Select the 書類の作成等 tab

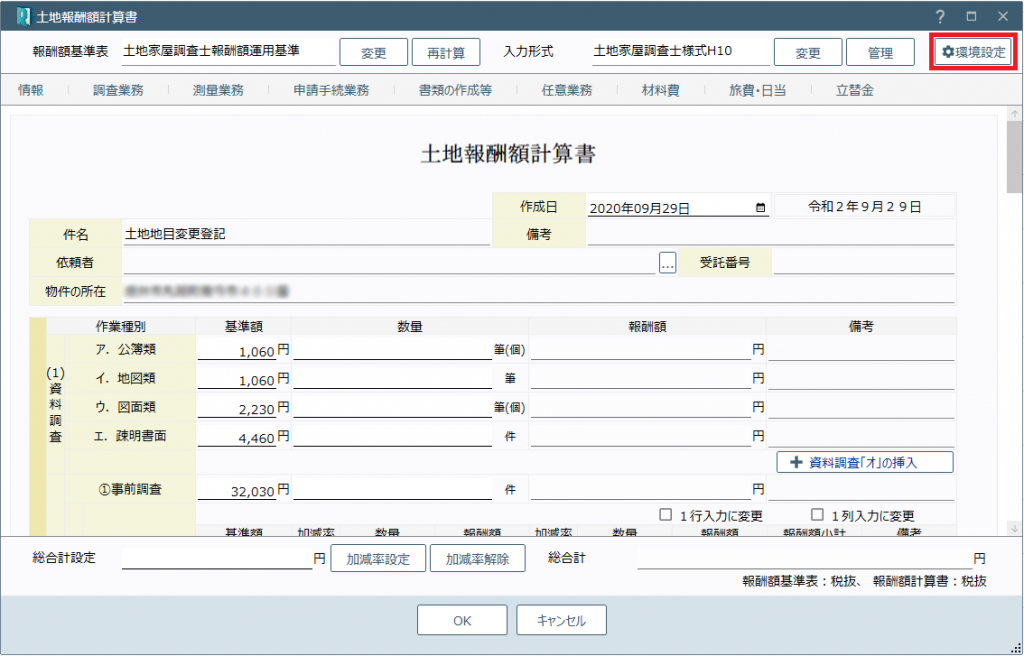[455, 90]
